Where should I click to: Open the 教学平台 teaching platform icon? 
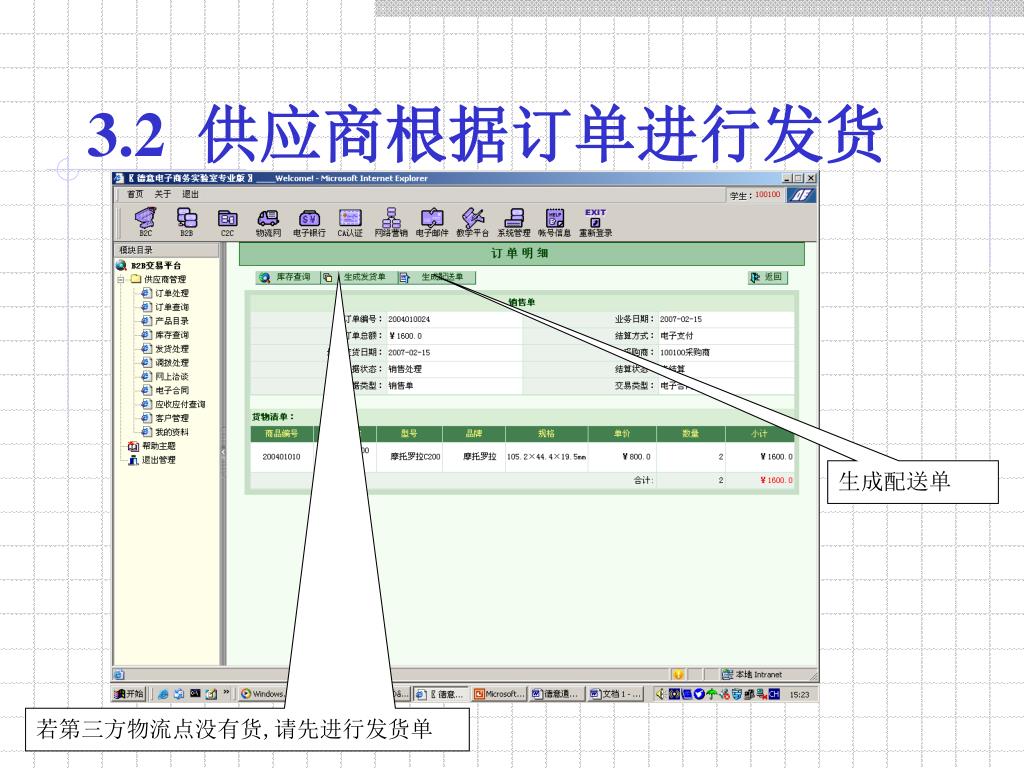coord(472,222)
